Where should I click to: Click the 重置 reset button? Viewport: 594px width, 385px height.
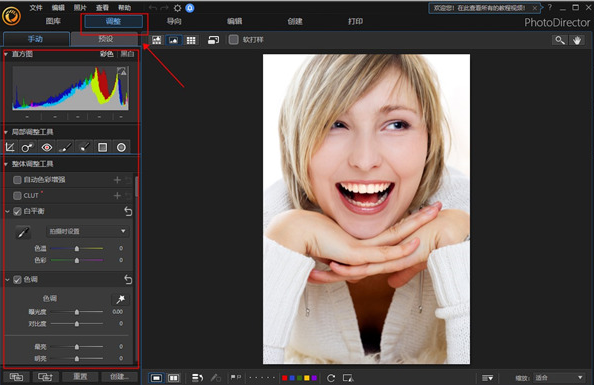click(80, 377)
